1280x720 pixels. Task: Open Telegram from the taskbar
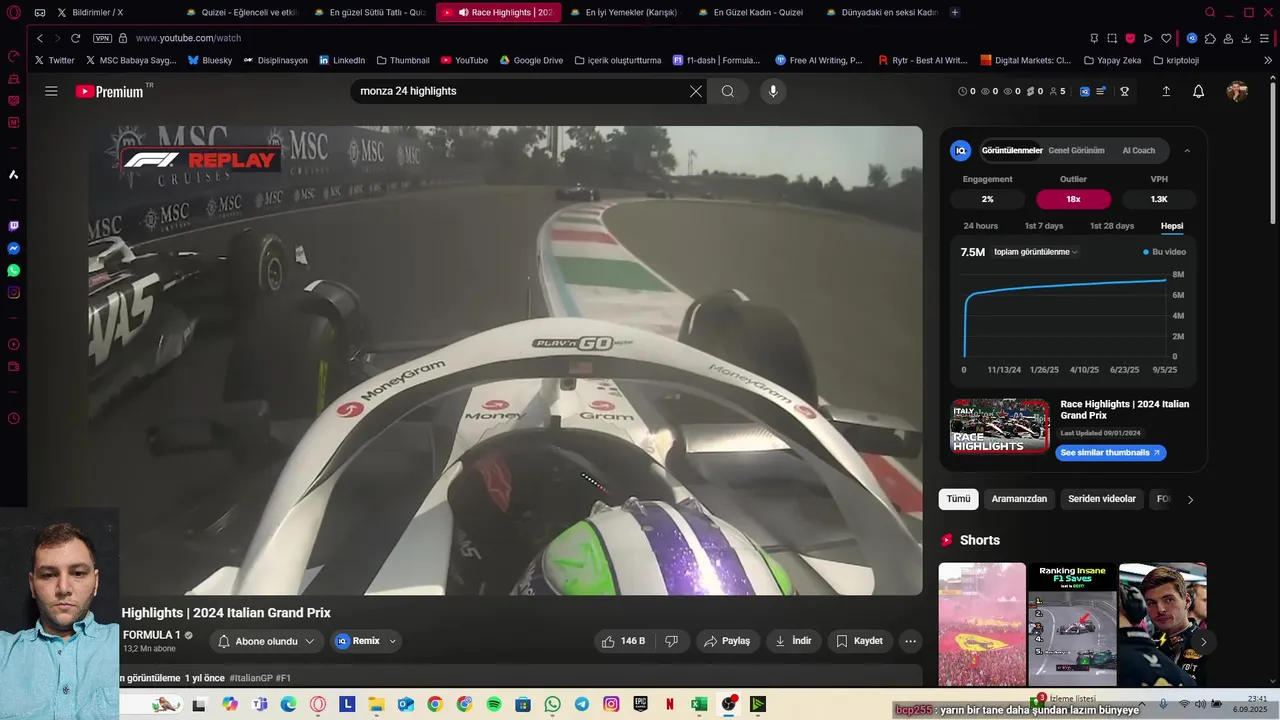(x=582, y=704)
